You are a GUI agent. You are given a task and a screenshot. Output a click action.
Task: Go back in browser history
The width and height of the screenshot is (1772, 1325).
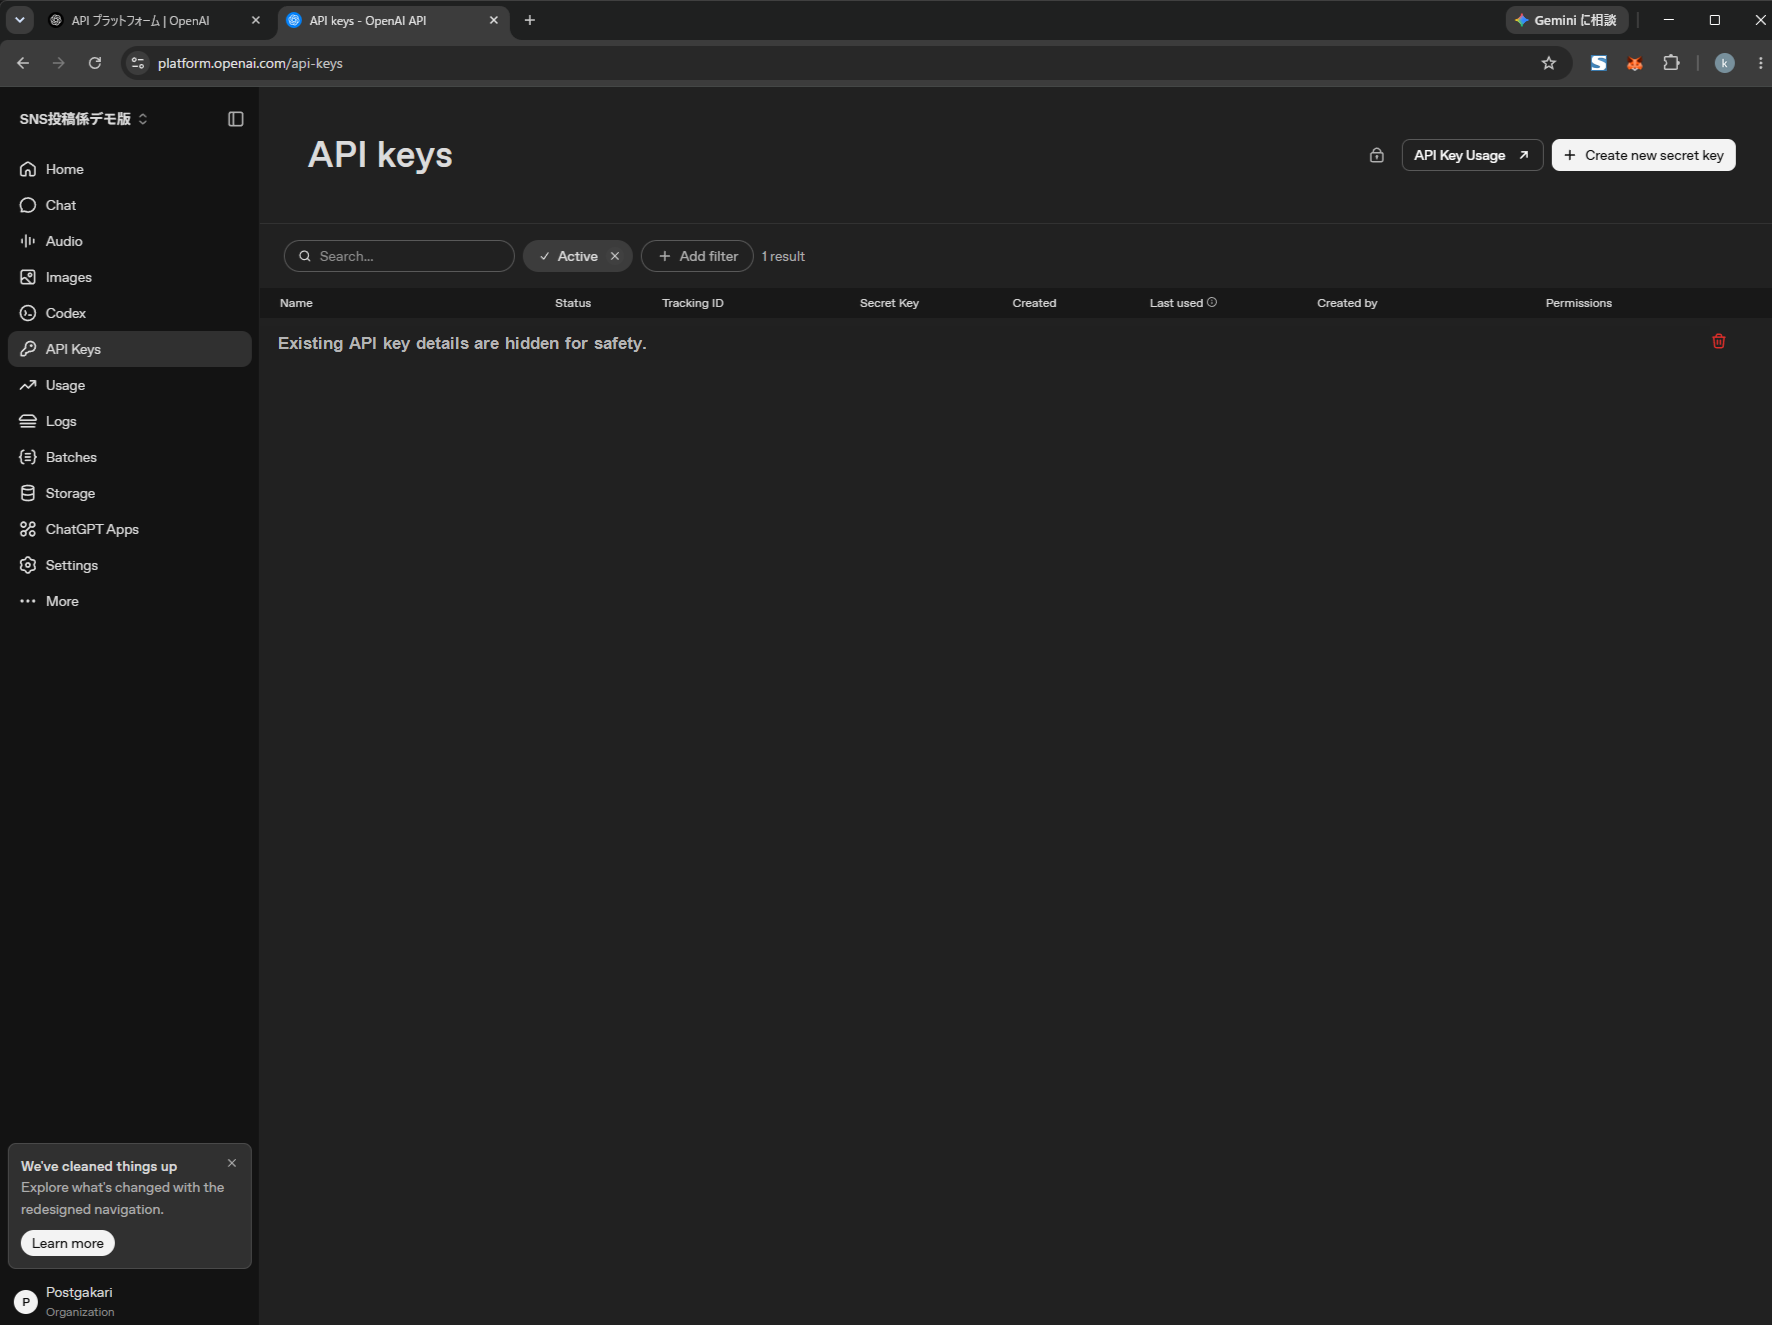point(23,63)
